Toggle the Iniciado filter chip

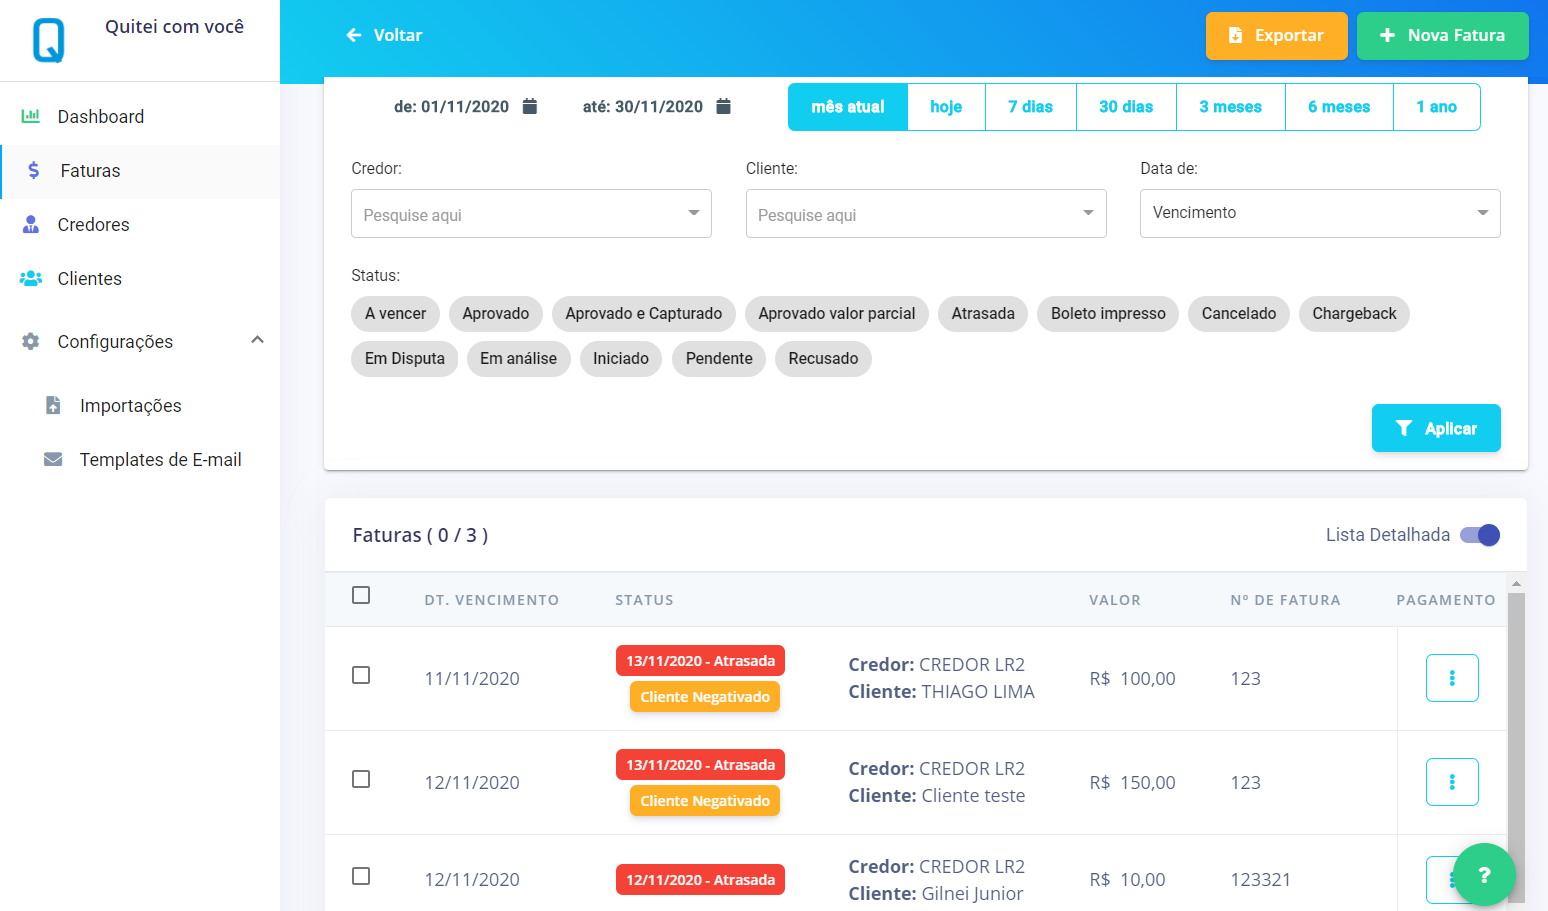tap(621, 359)
